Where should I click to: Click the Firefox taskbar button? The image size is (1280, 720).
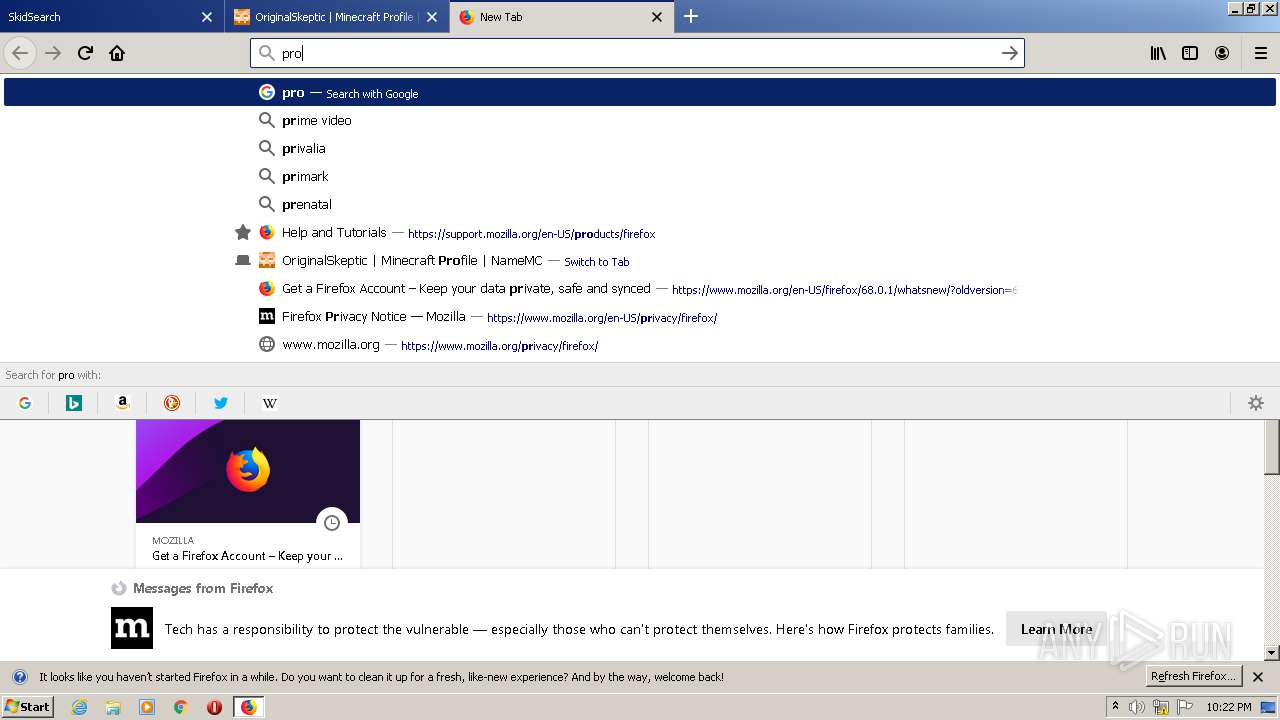coord(249,707)
